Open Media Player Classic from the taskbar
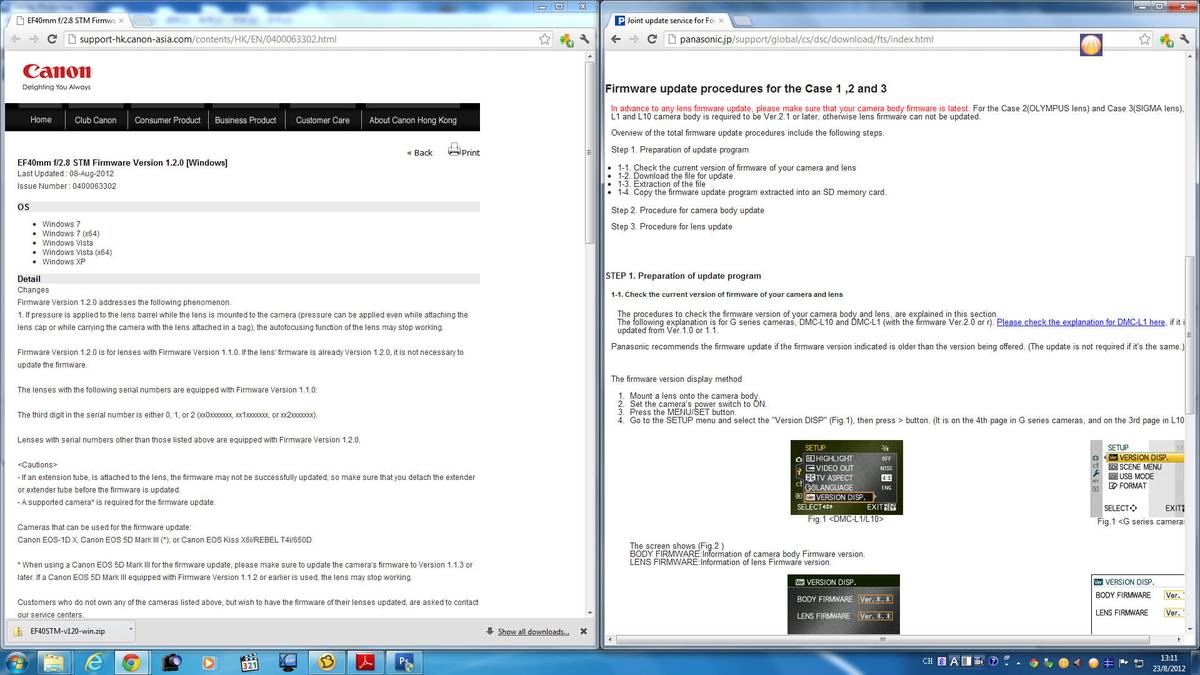Image resolution: width=1200 pixels, height=675 pixels. coord(249,662)
